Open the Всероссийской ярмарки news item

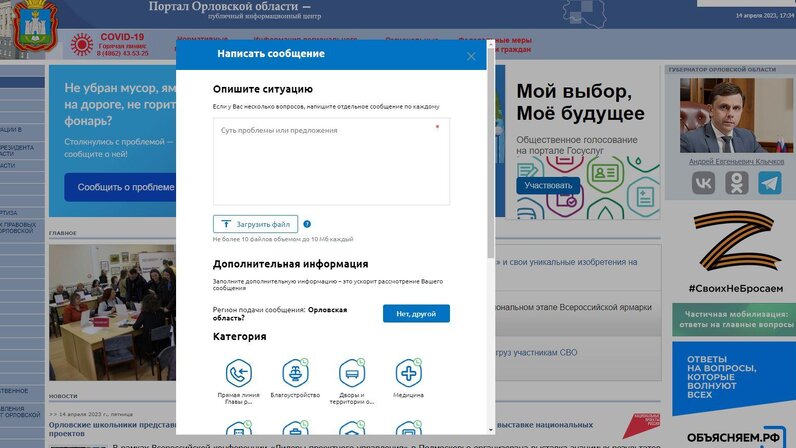(574, 307)
